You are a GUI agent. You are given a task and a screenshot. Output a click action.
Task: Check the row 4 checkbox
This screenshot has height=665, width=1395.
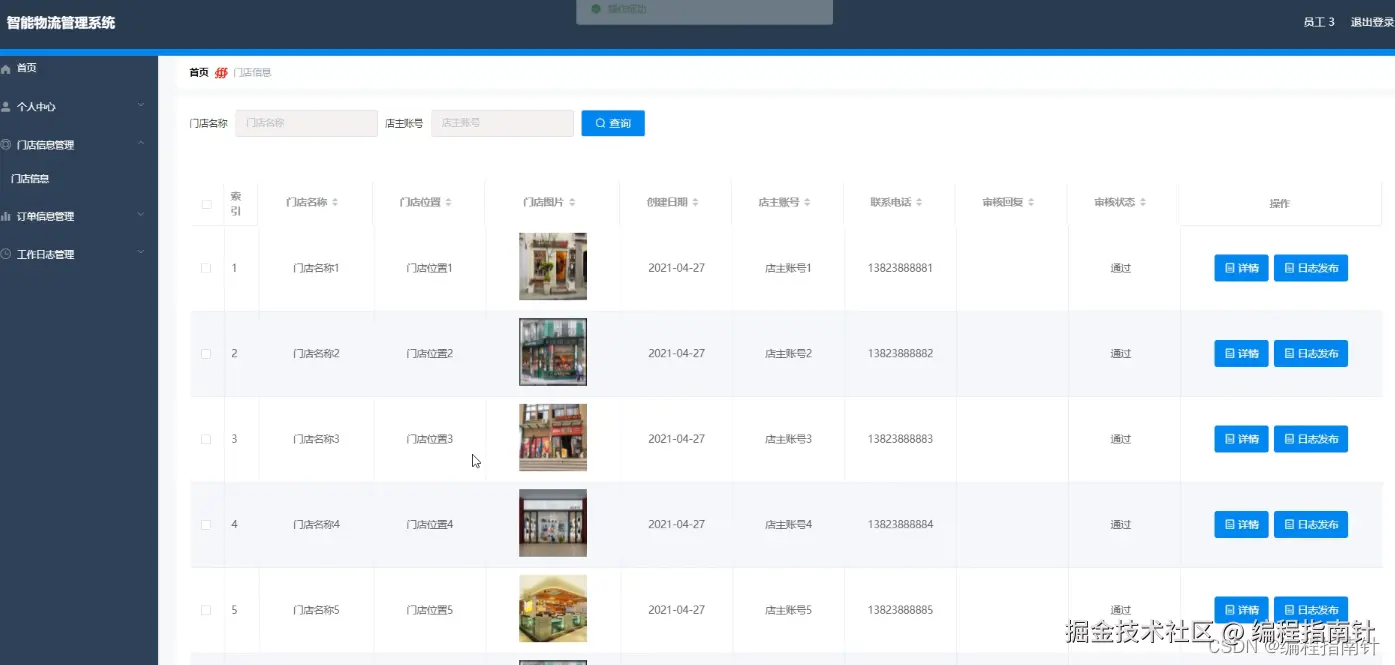click(206, 525)
